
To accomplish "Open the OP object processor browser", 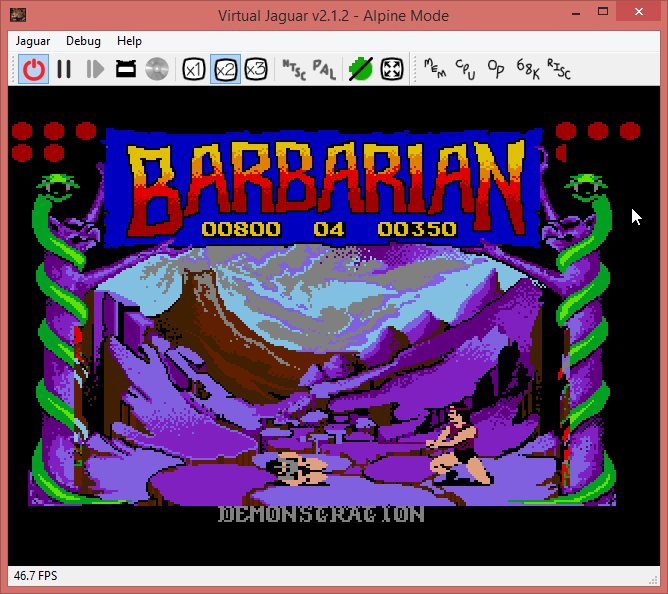I will click(495, 69).
